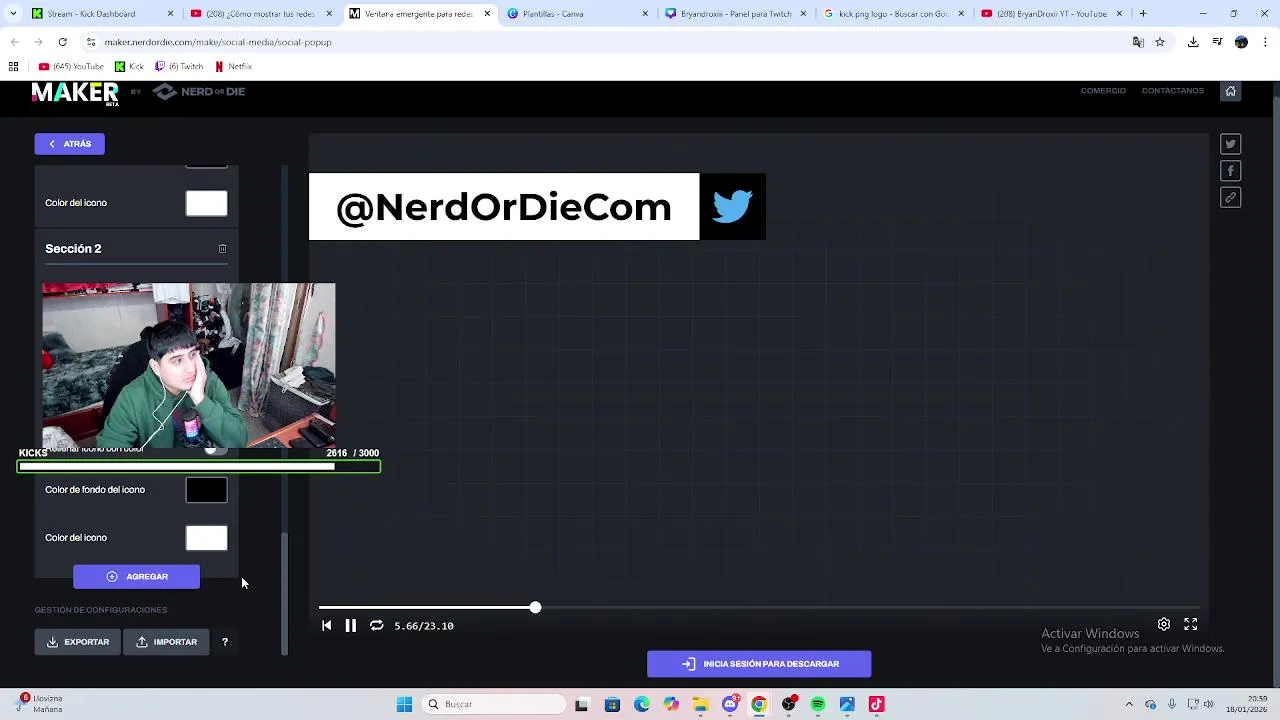
Task: Go to the home icon in header
Action: (x=1231, y=91)
